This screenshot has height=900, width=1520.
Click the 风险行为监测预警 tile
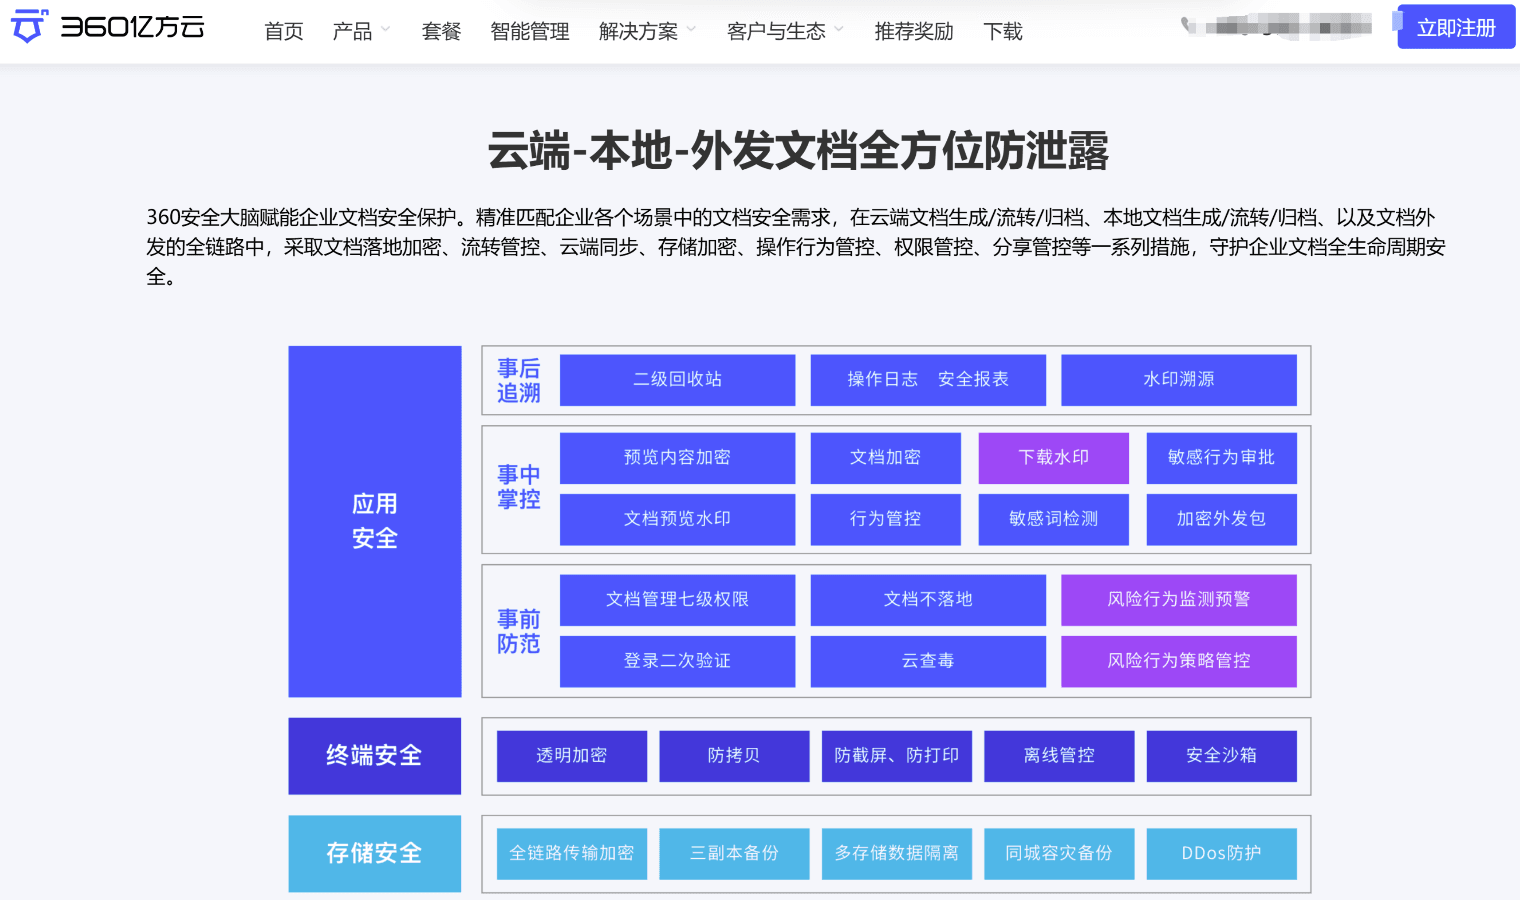1179,599
